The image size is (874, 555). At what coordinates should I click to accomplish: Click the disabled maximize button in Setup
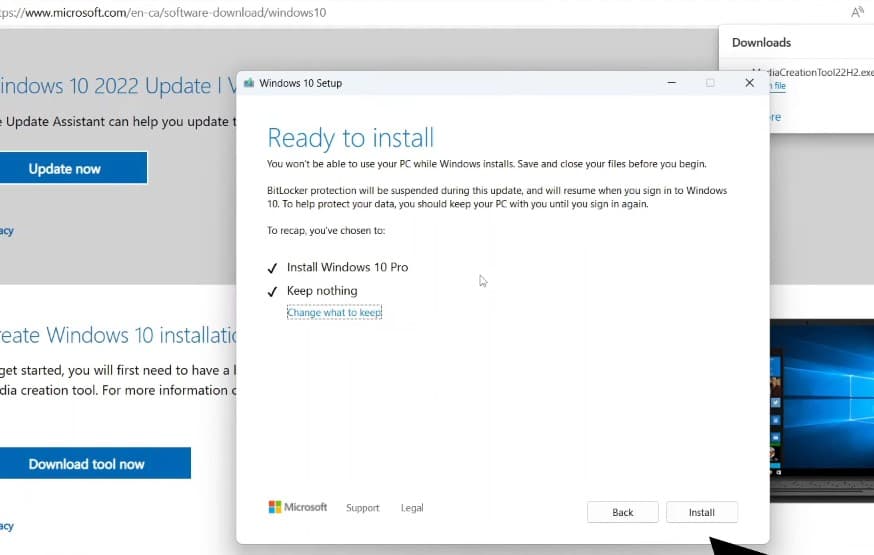pos(710,83)
